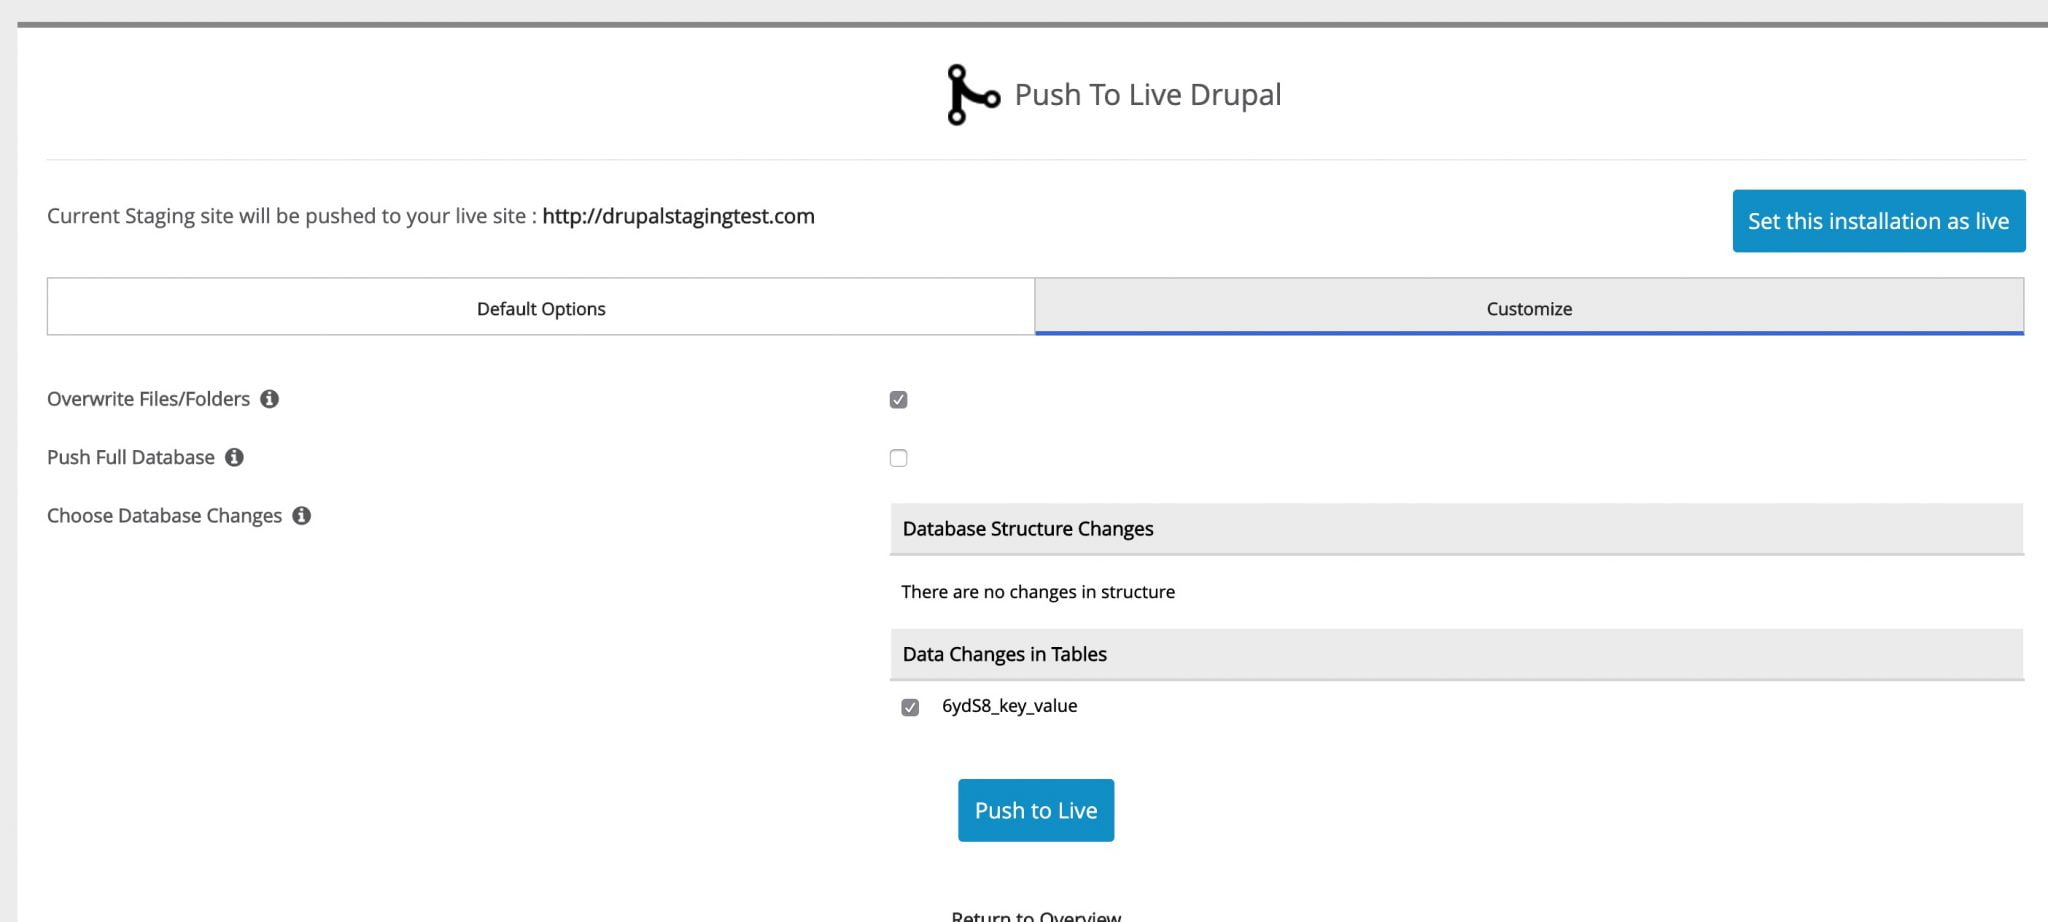This screenshot has width=2048, height=922.
Task: Click the Current Staging site description text
Action: [x=290, y=216]
